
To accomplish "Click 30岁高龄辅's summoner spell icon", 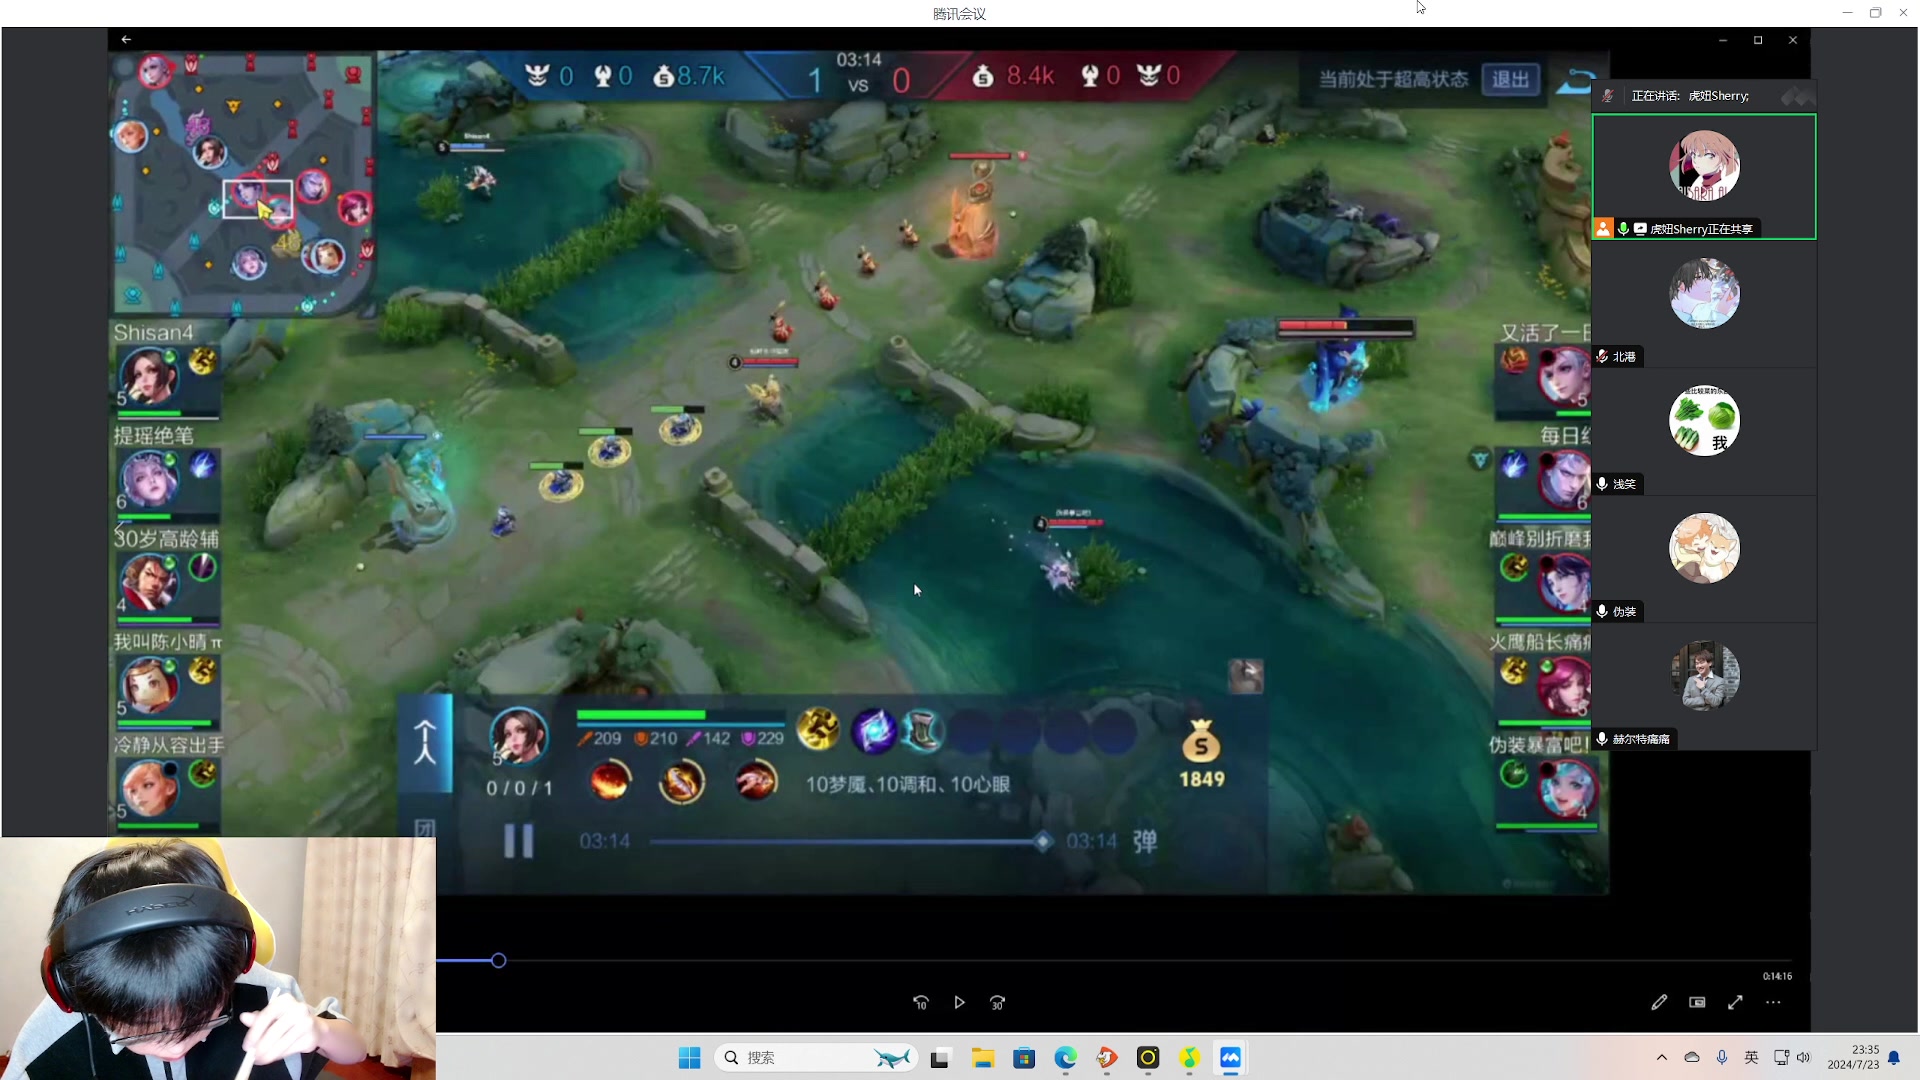I will coord(202,567).
